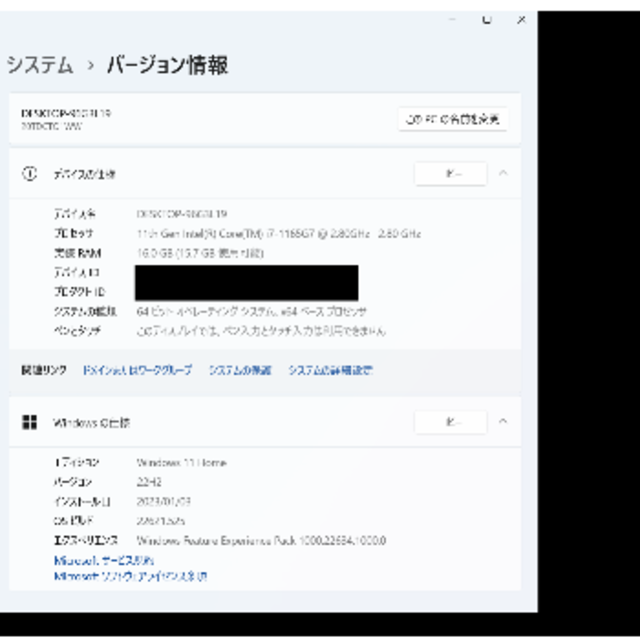Click the バージョン情報 page heading

click(167, 65)
